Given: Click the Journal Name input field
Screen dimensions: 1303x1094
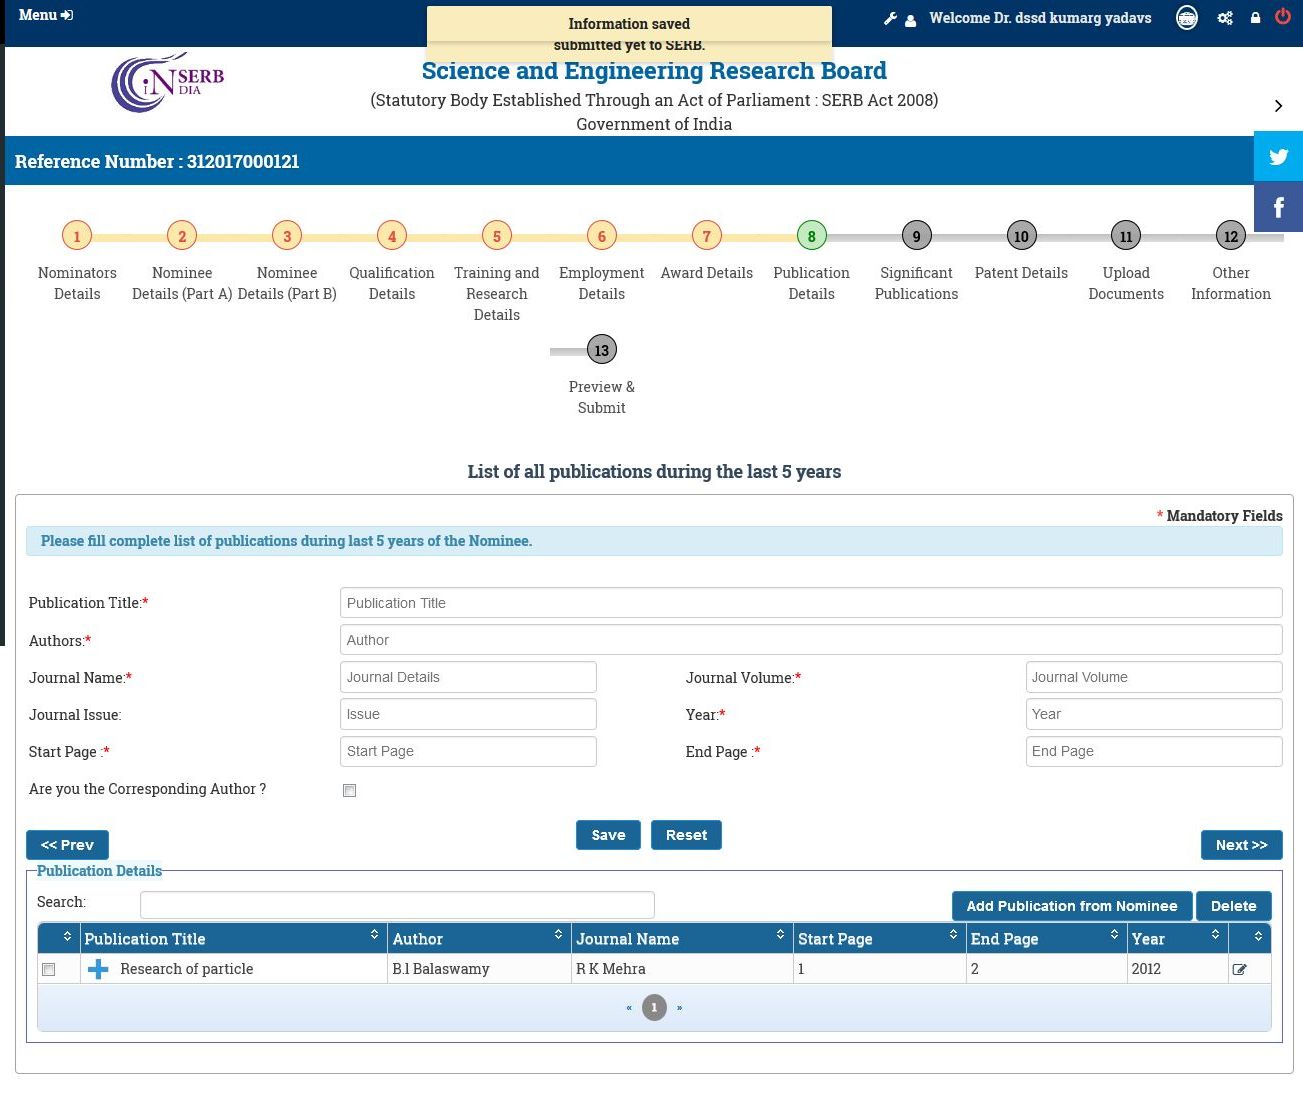Looking at the screenshot, I should coord(468,677).
